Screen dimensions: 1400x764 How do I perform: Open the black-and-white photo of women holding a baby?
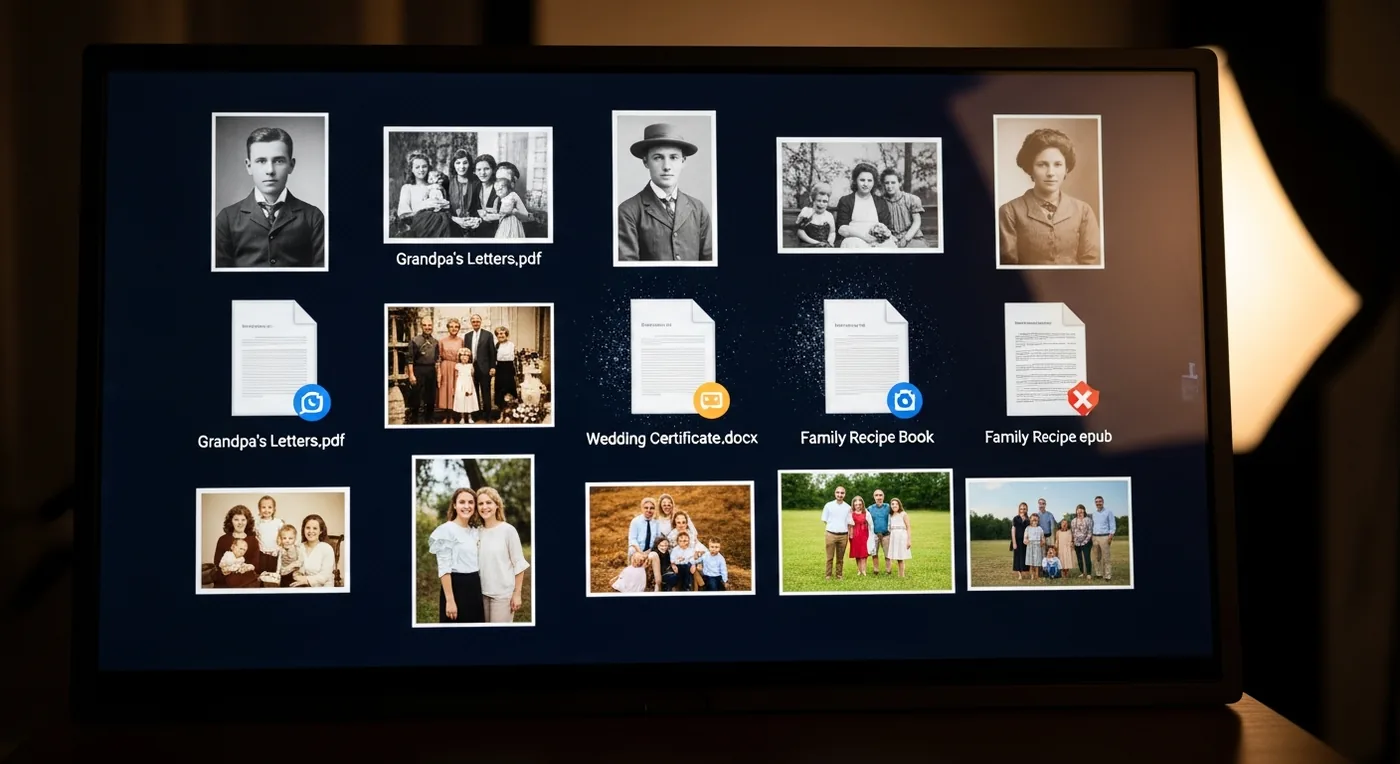coord(468,185)
